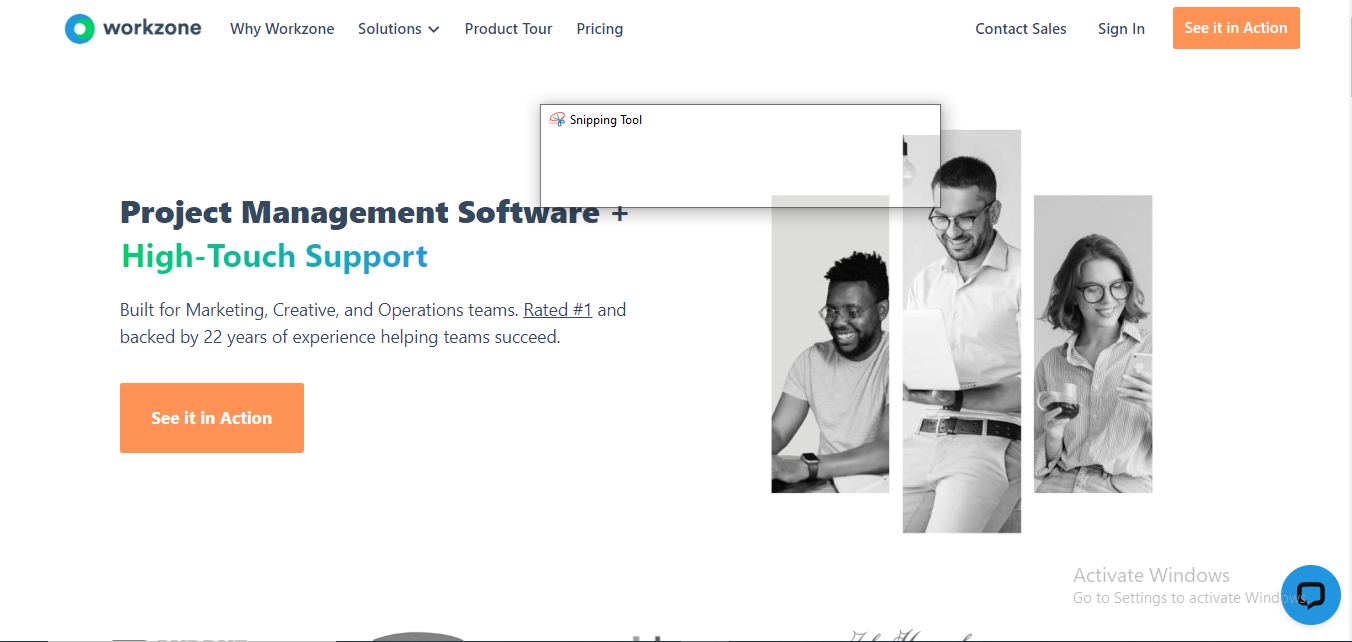Click the workzone wordmark text
This screenshot has width=1352, height=642.
click(x=152, y=28)
